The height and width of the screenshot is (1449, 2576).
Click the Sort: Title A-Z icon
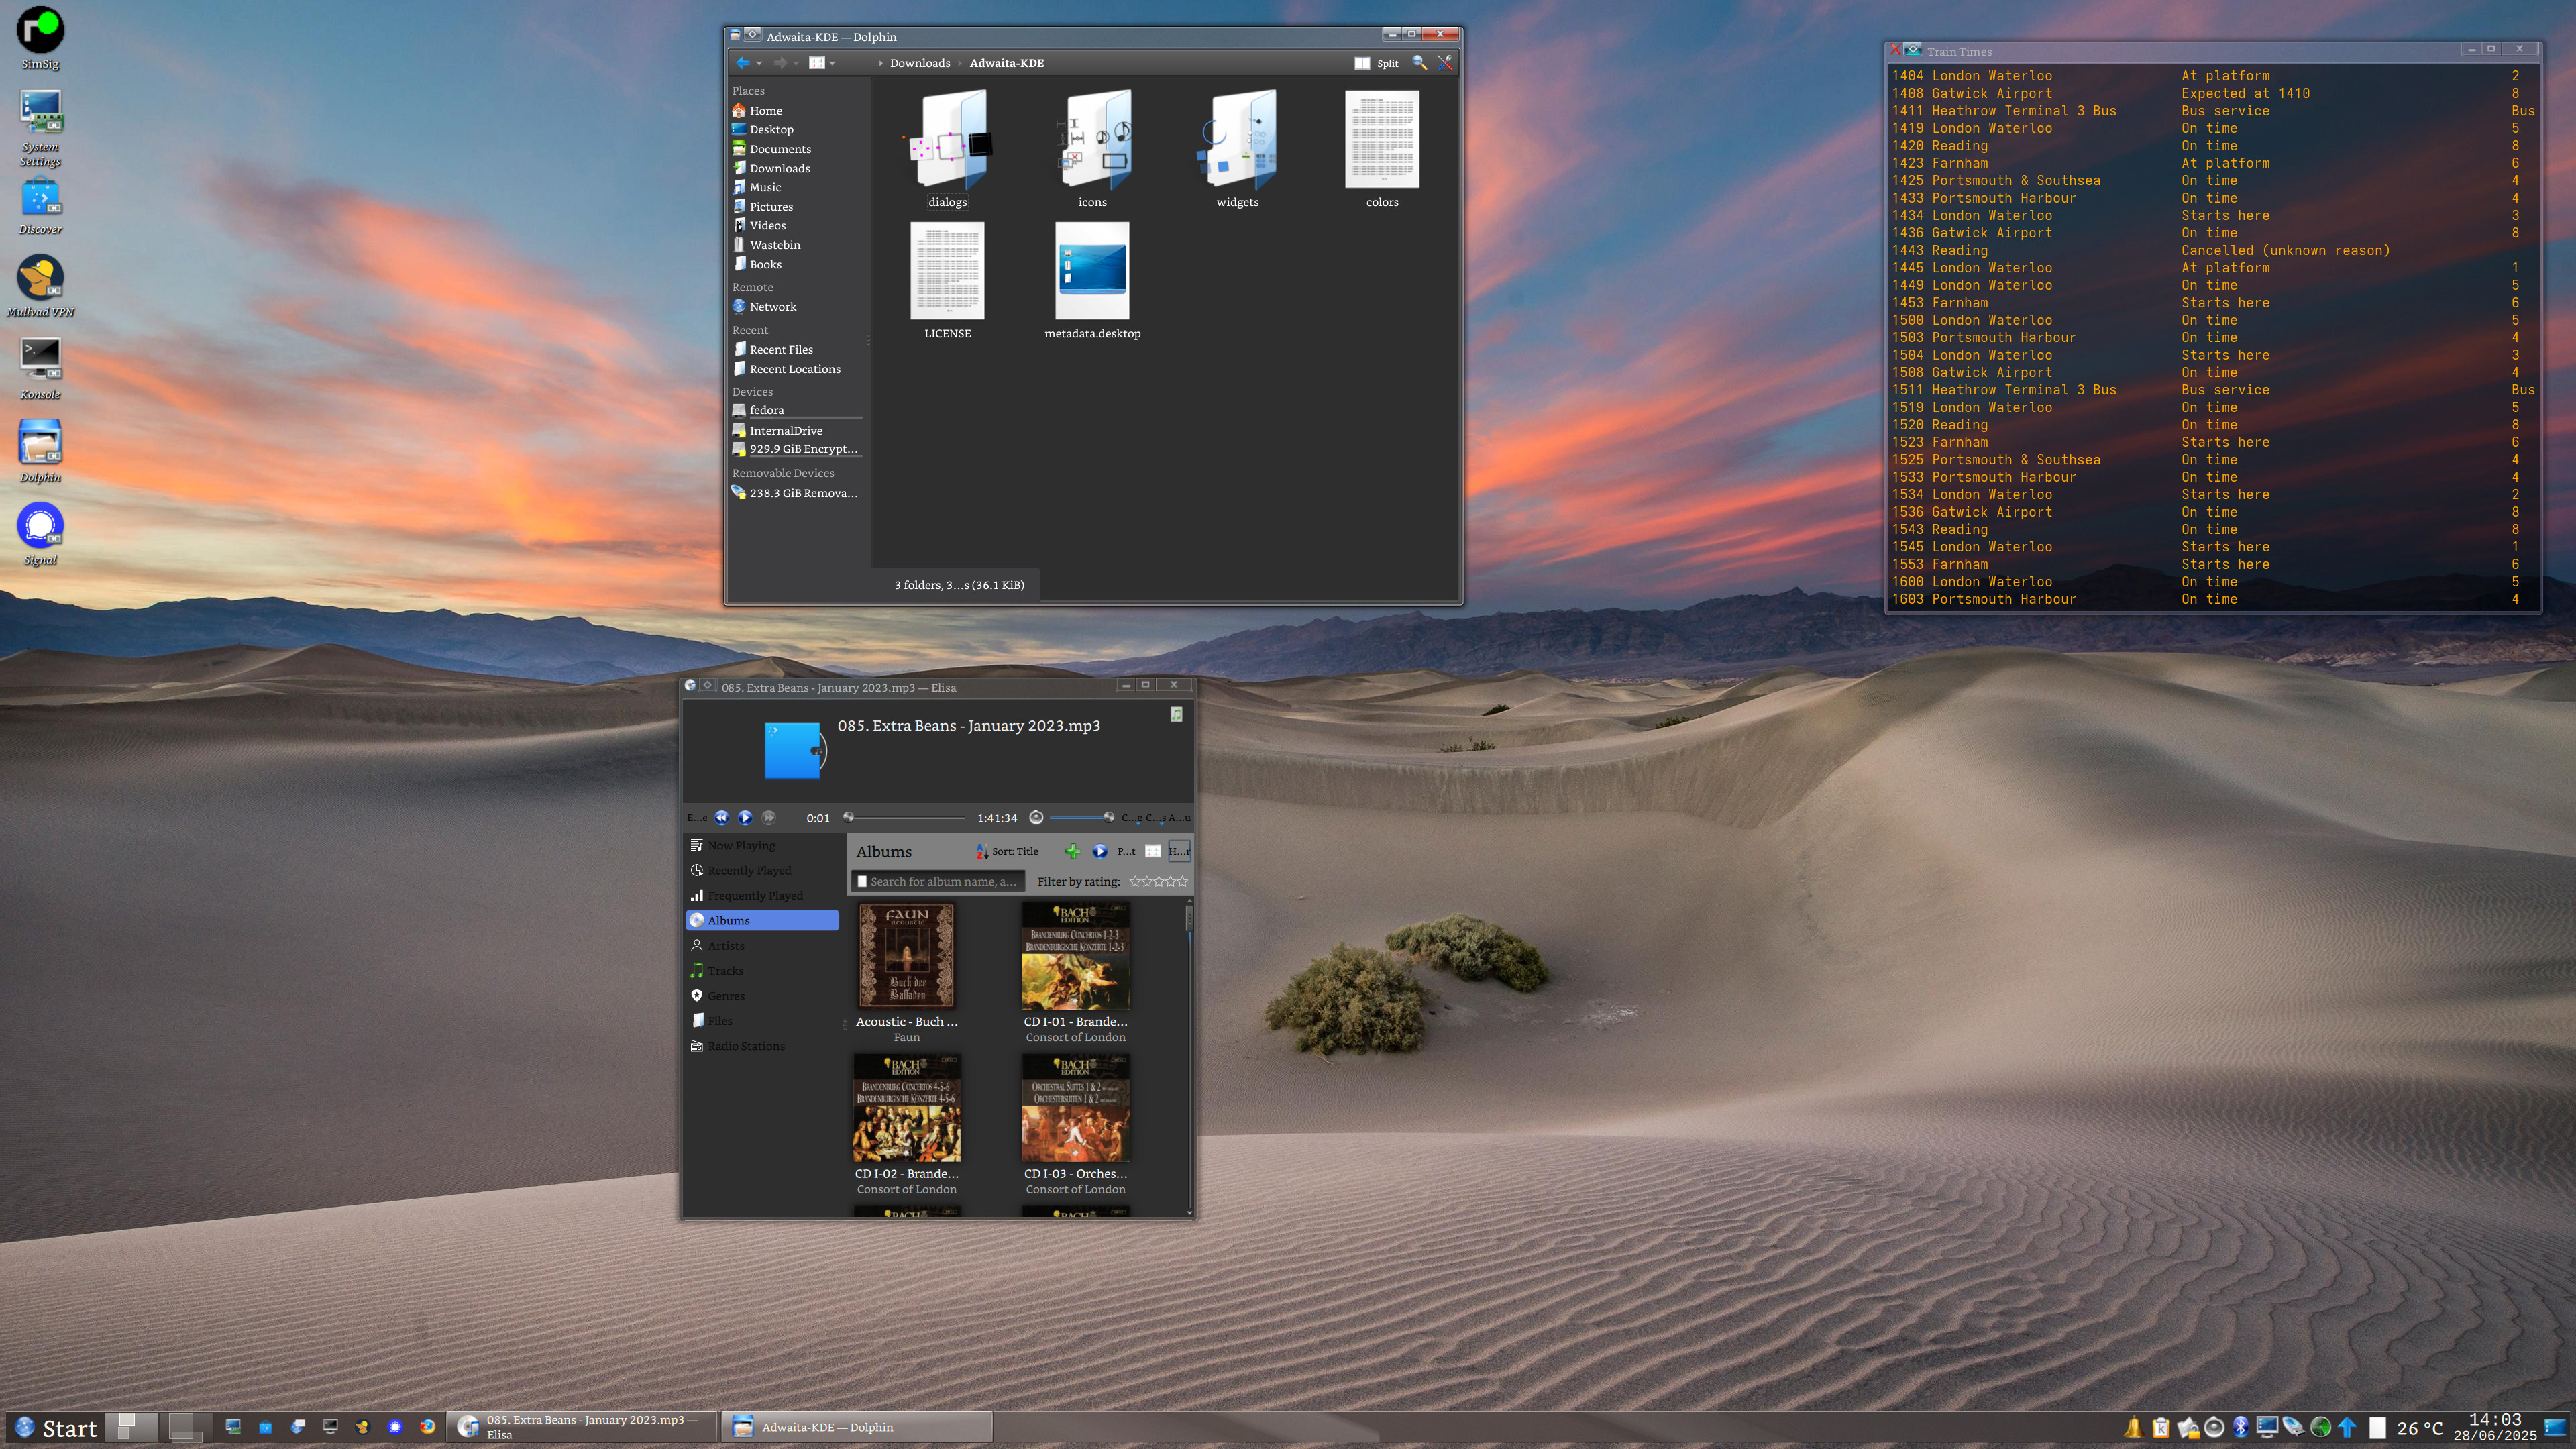point(981,851)
